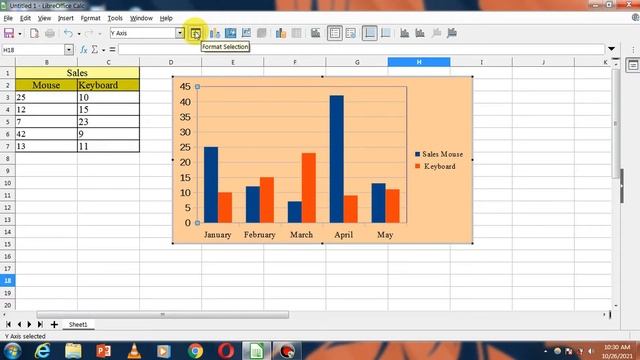This screenshot has width=640, height=360.
Task: Click the formula input line
Action: (x=361, y=49)
